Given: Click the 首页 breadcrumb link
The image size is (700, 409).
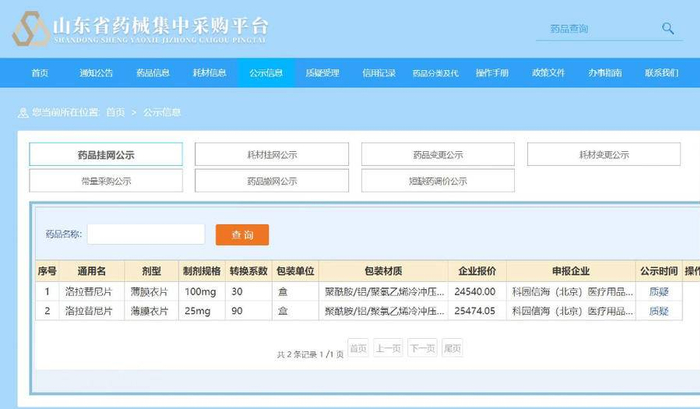Looking at the screenshot, I should tap(115, 112).
